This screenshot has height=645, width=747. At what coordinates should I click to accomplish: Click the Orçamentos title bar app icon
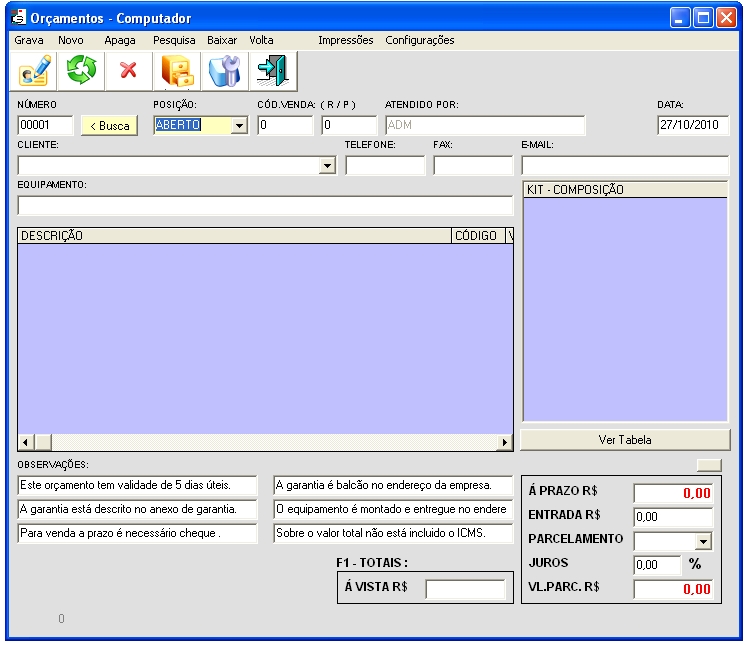coord(18,18)
